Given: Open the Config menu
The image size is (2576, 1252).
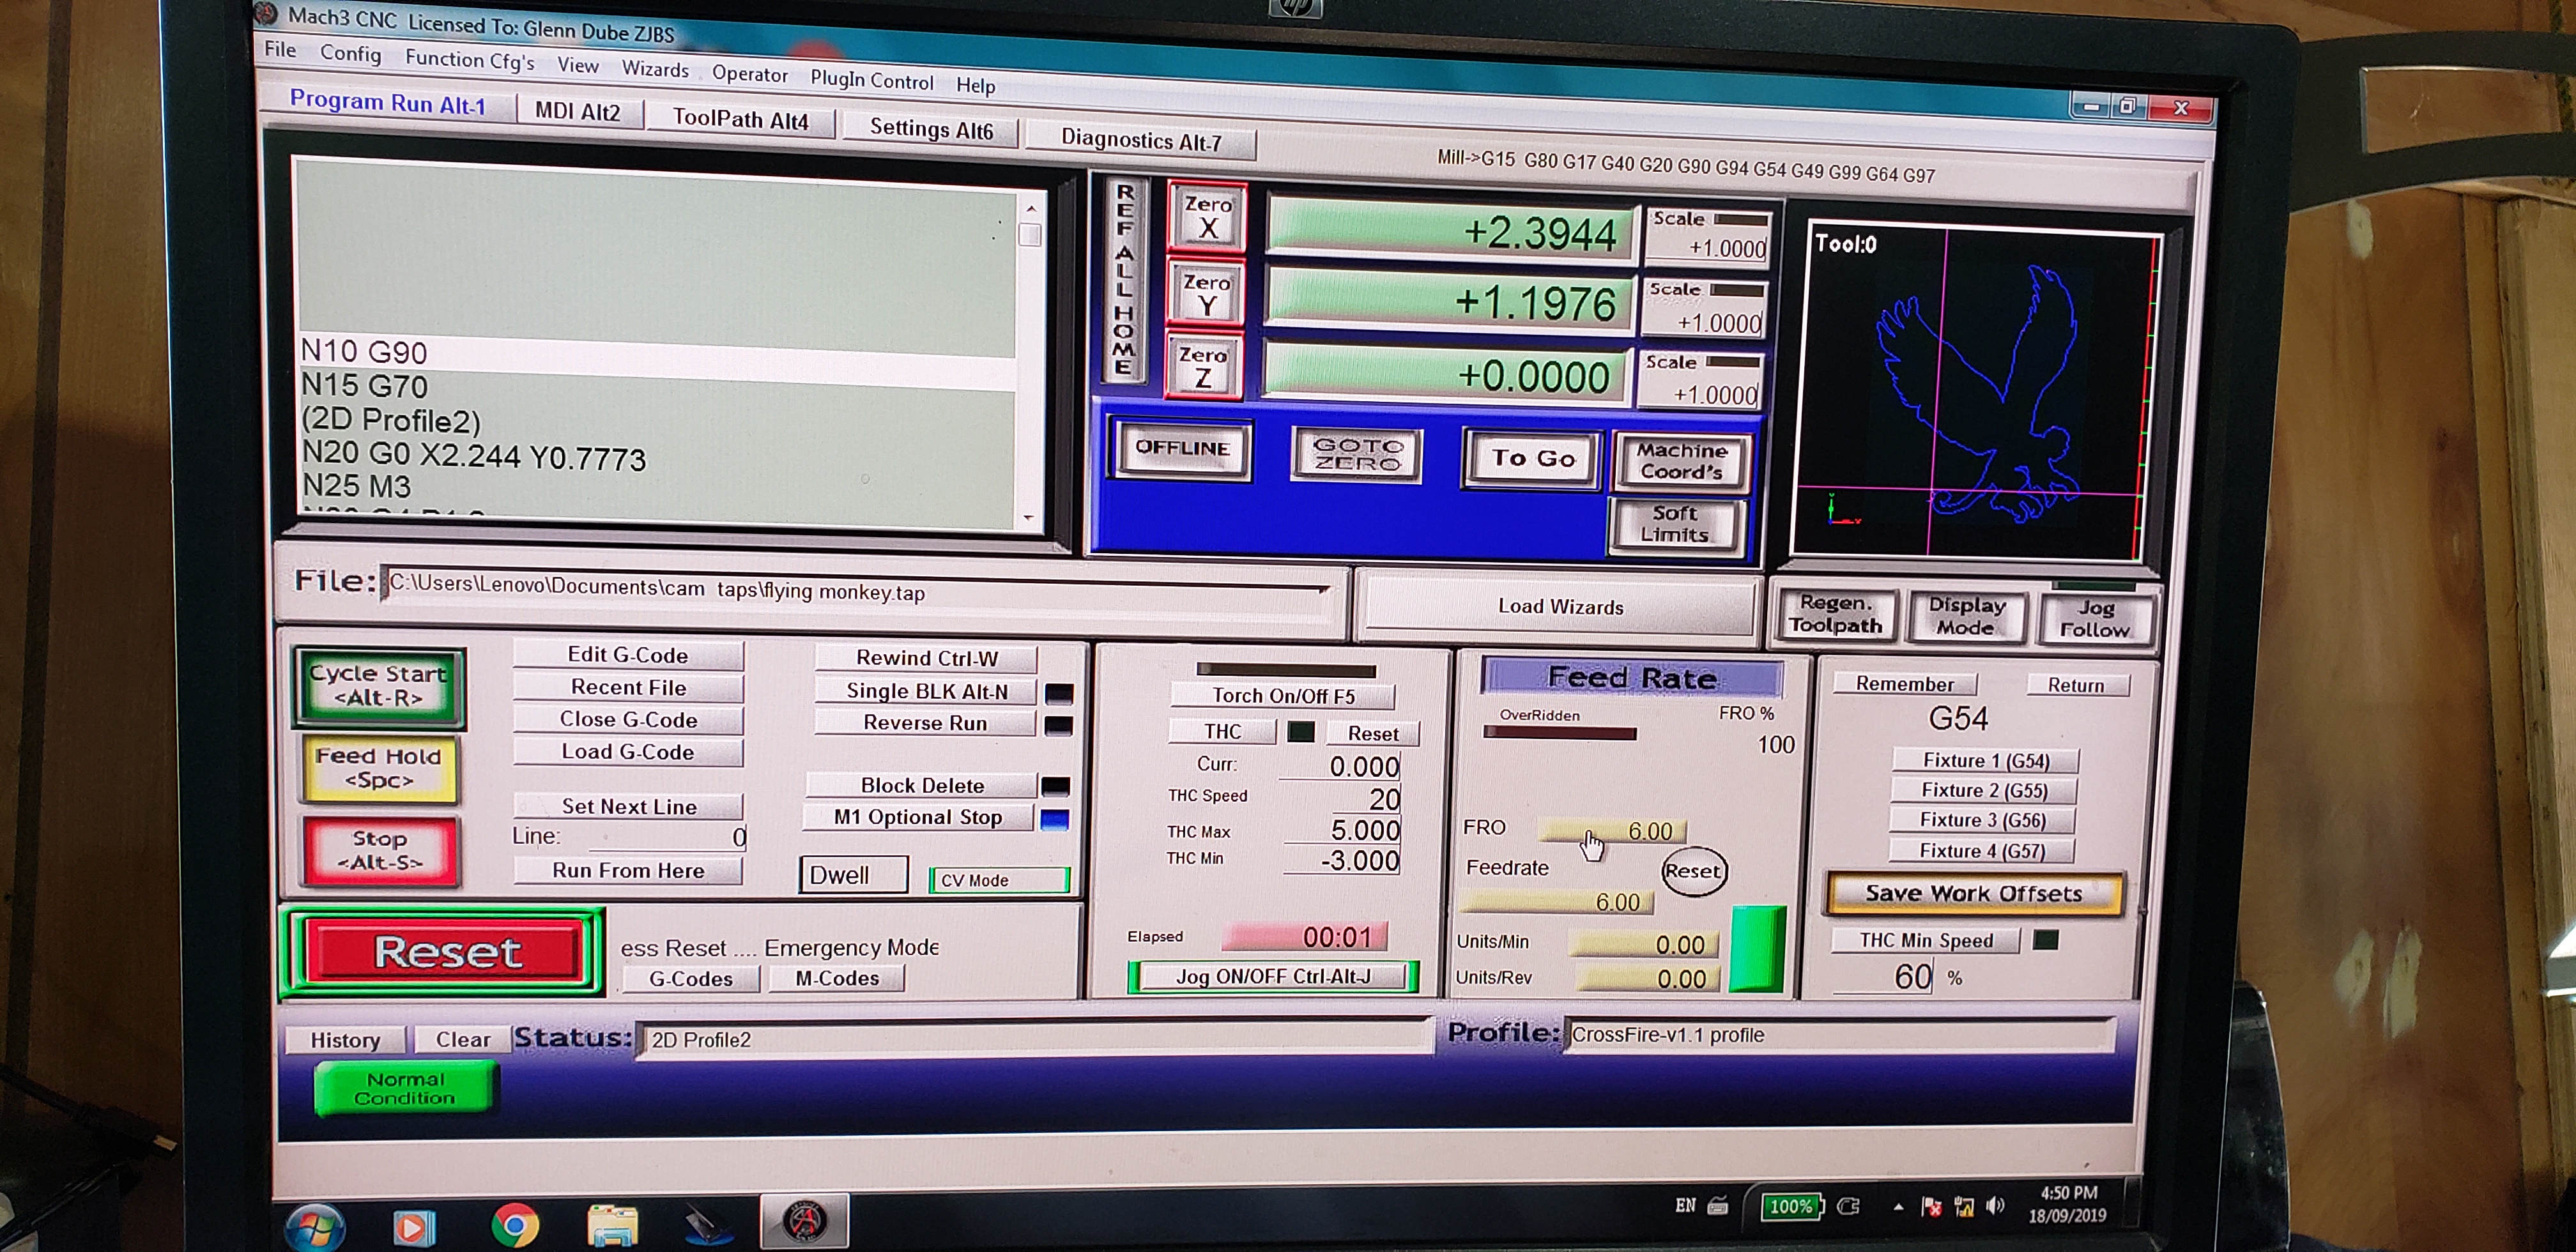Looking at the screenshot, I should click(350, 53).
